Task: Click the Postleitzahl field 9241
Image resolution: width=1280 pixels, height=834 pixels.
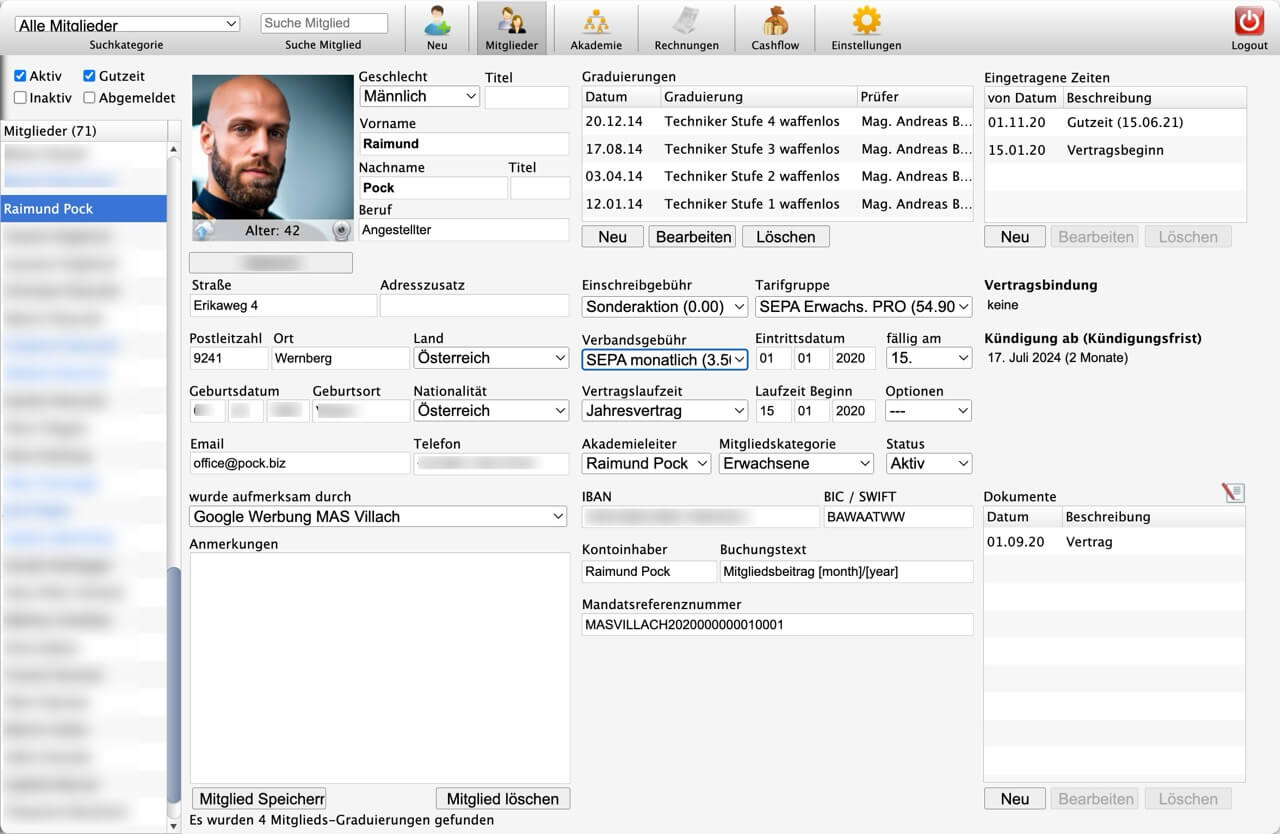Action: tap(229, 358)
